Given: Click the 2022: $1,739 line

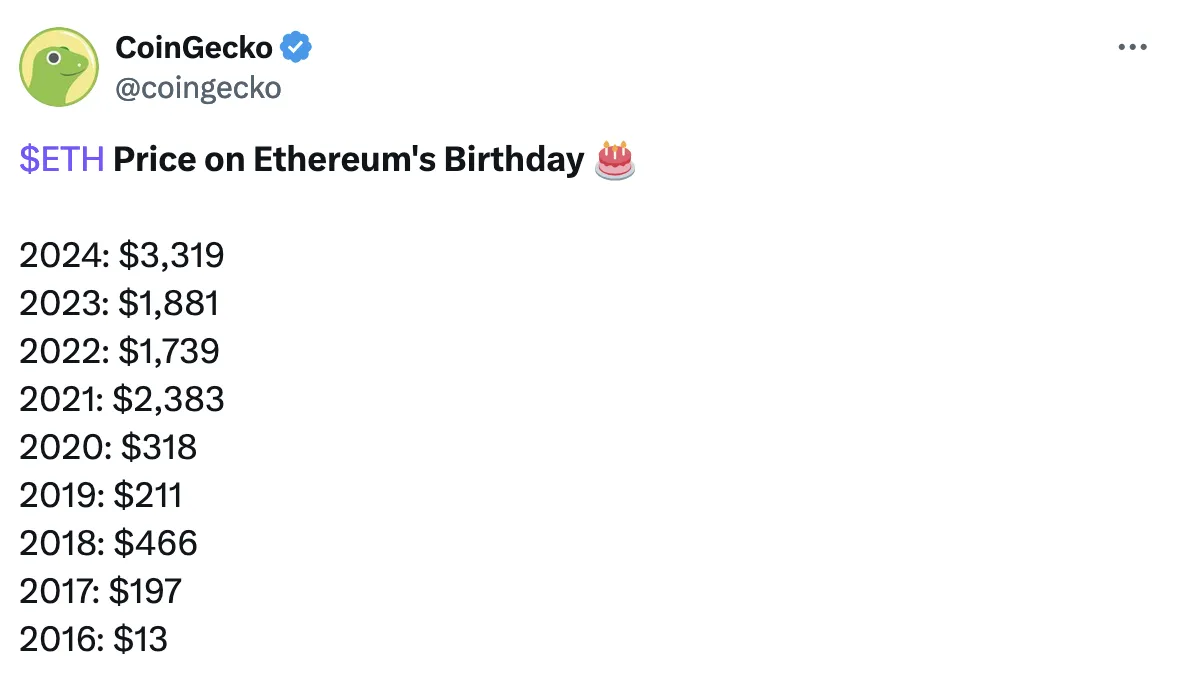Looking at the screenshot, I should pos(119,351).
